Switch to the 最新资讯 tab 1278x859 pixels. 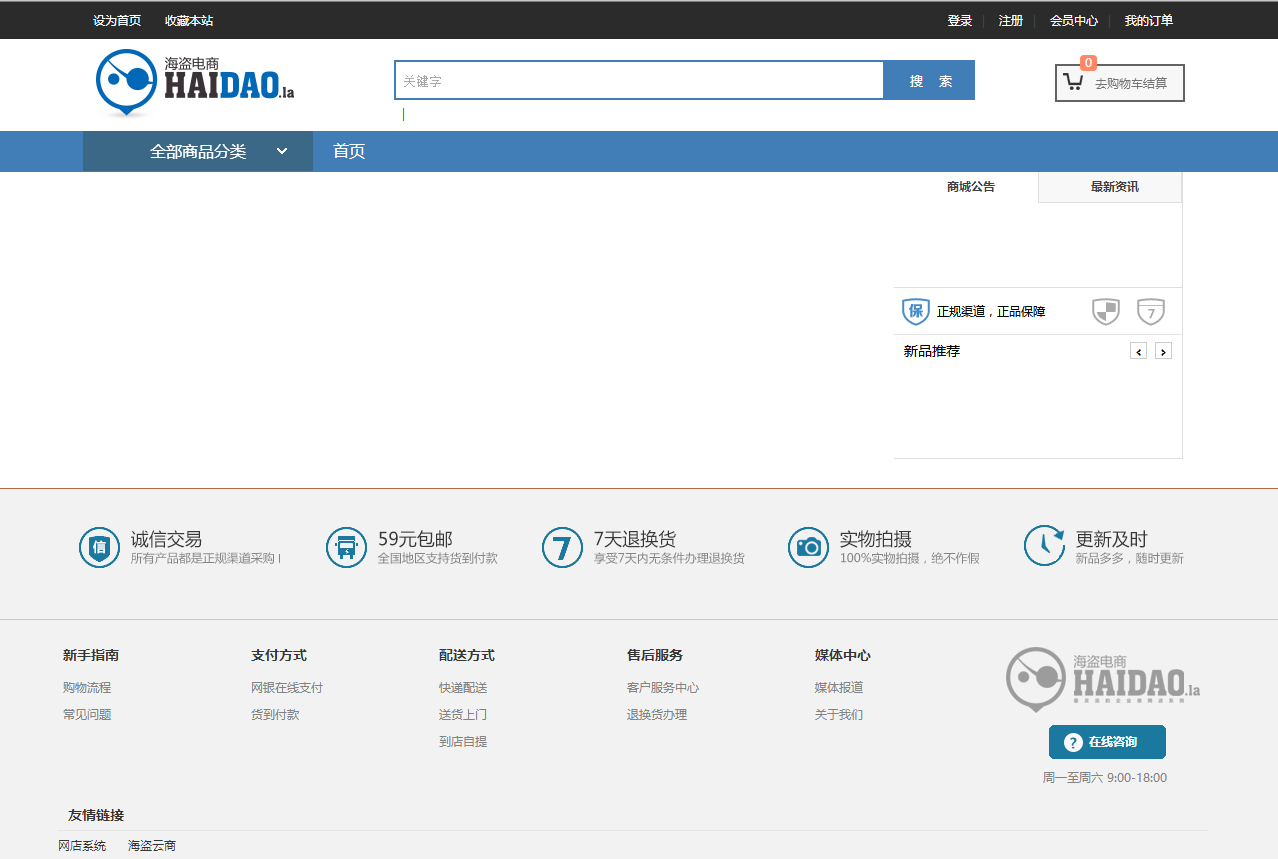point(1114,187)
